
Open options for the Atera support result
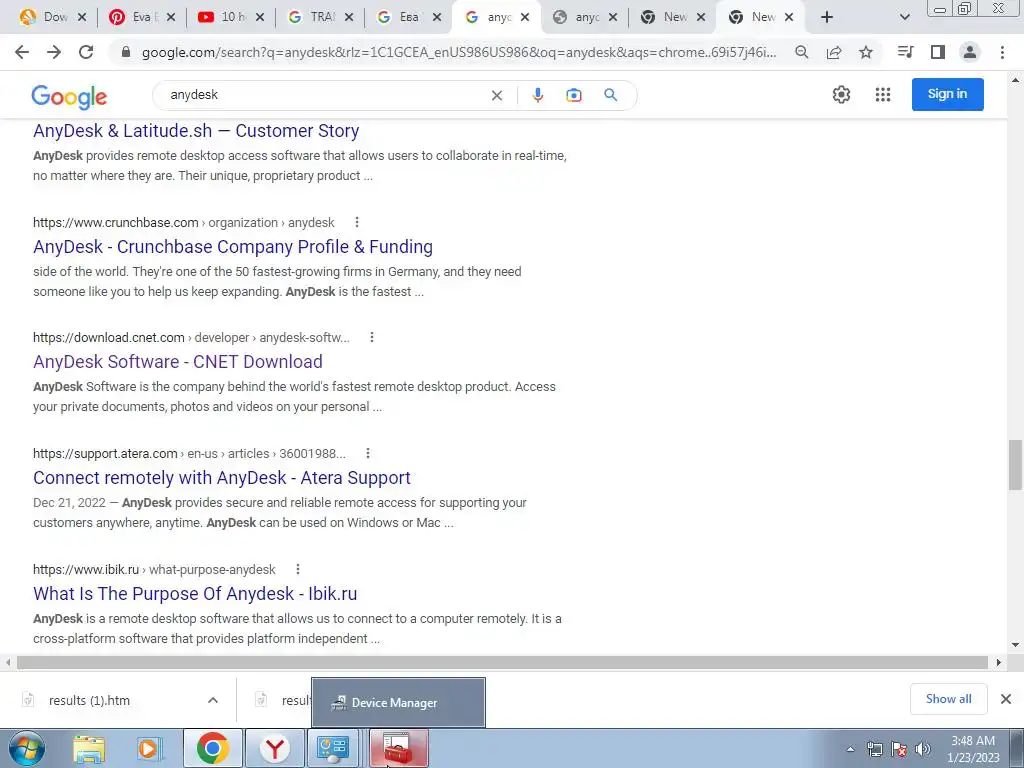(x=368, y=453)
